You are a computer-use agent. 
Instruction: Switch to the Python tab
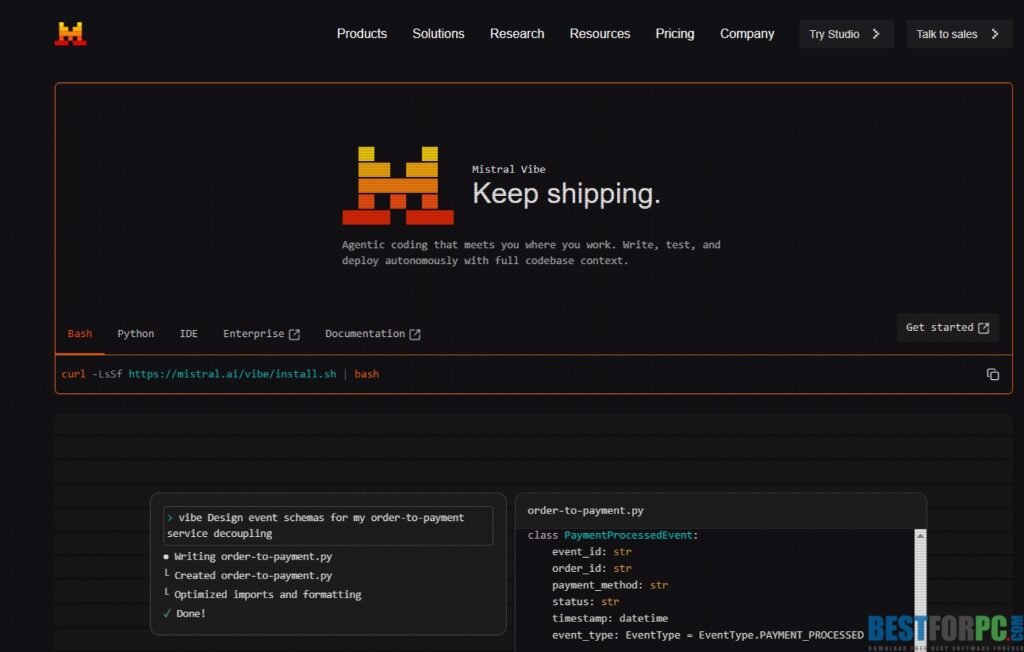(136, 334)
